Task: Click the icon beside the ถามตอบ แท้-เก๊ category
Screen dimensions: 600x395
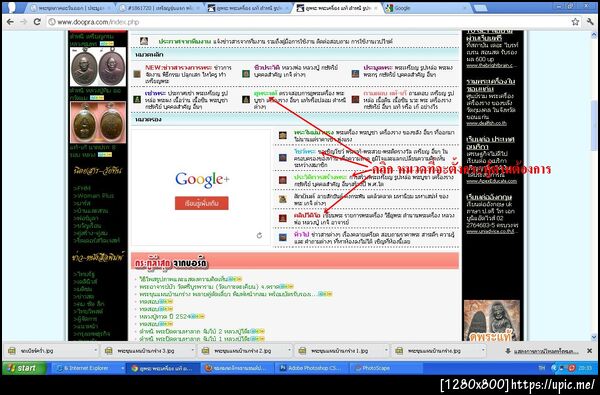Action: coord(355,100)
